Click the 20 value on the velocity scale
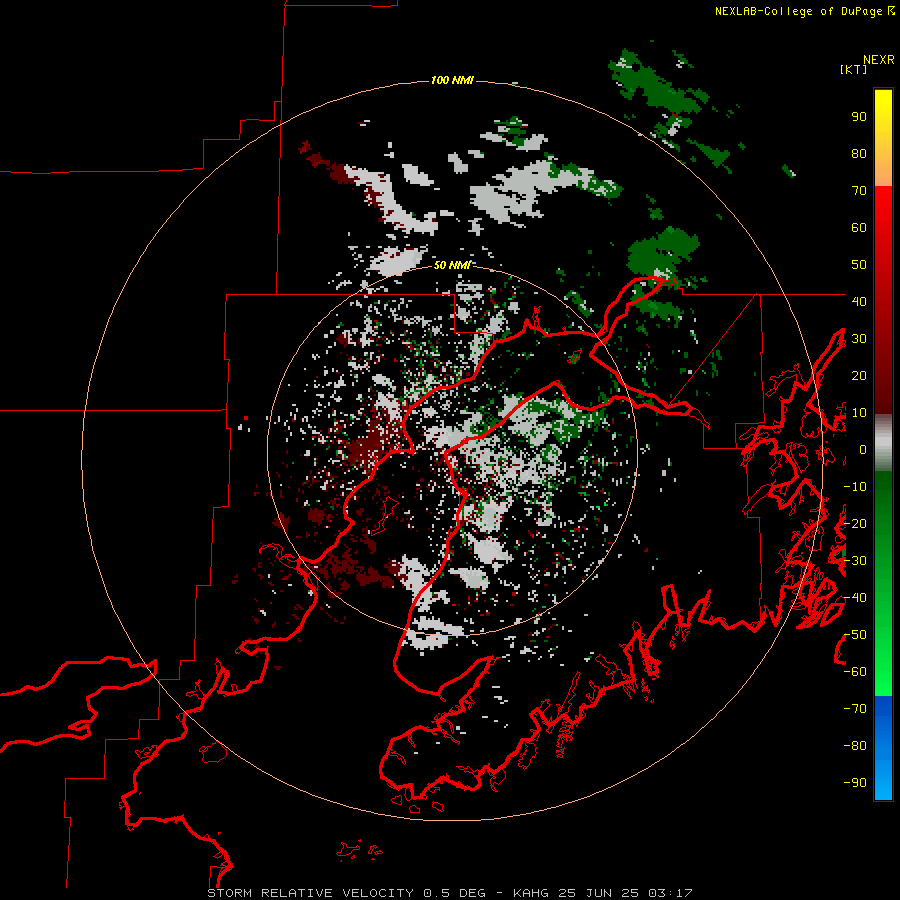This screenshot has height=900, width=900. [x=859, y=375]
